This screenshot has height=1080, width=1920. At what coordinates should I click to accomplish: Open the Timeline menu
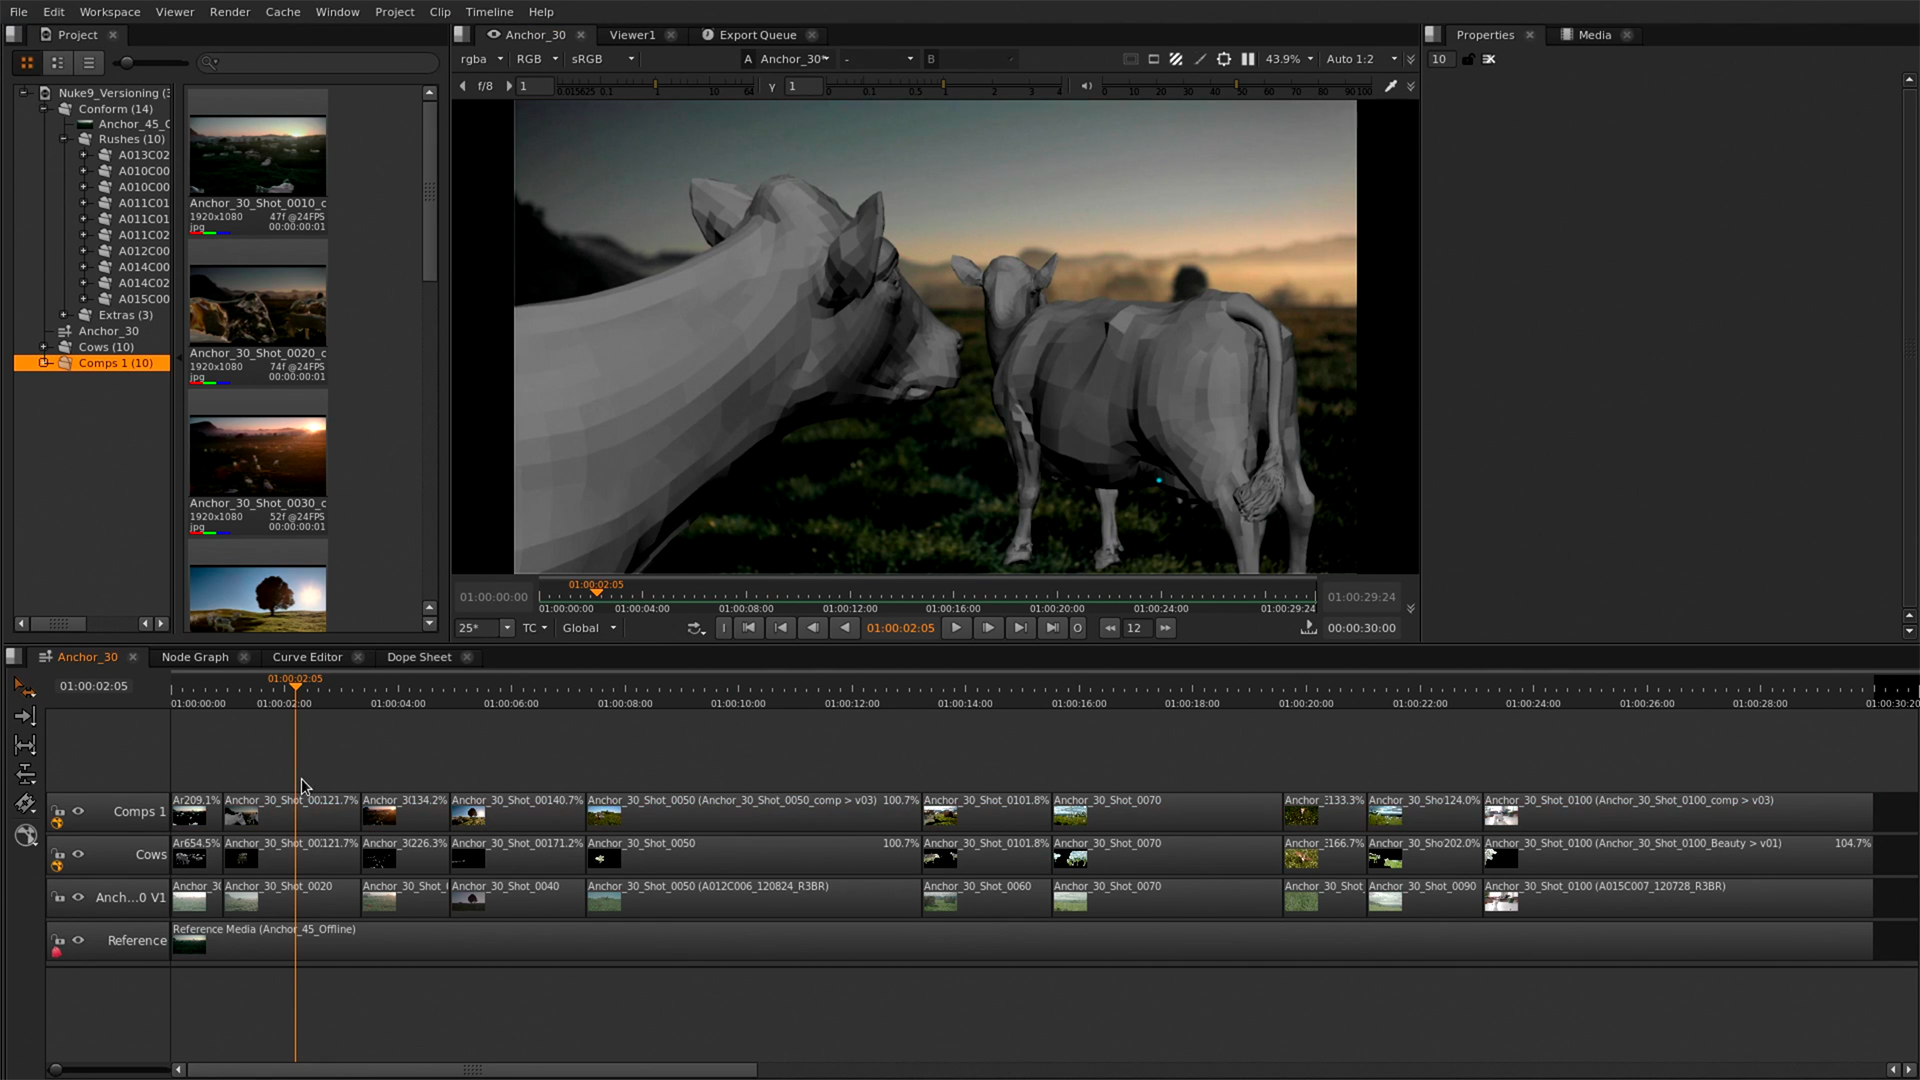(x=489, y=11)
